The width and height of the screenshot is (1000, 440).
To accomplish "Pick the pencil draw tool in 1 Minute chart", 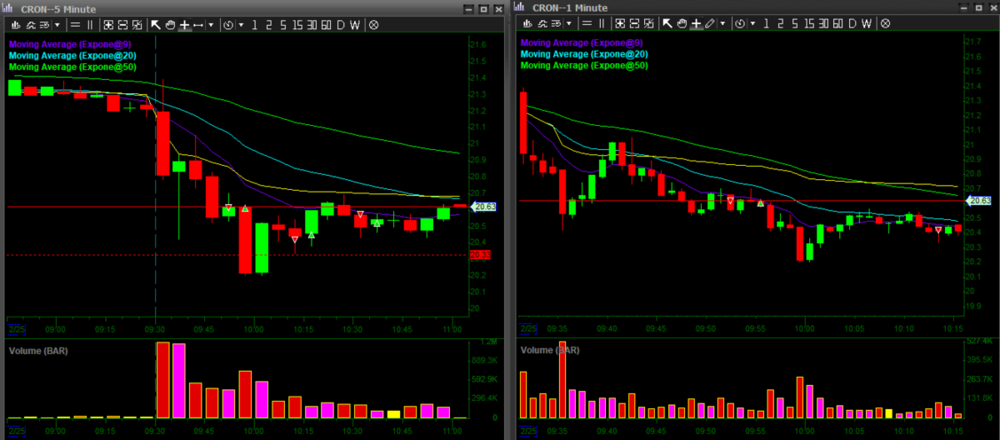I will 709,23.
